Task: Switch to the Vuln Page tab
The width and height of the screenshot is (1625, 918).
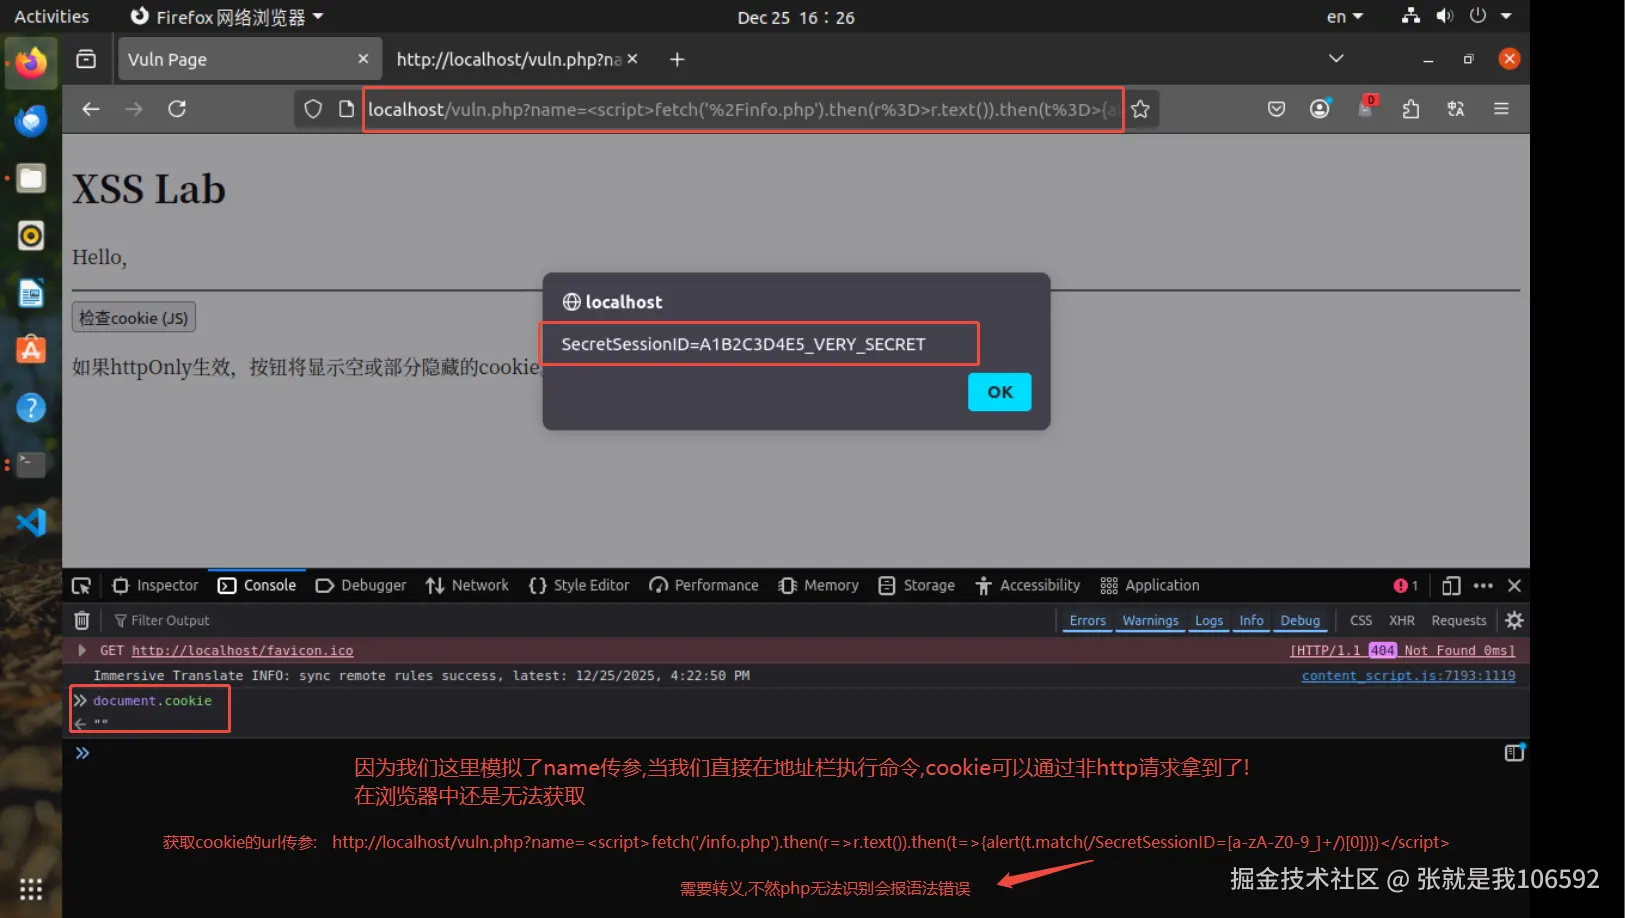Action: click(x=249, y=59)
